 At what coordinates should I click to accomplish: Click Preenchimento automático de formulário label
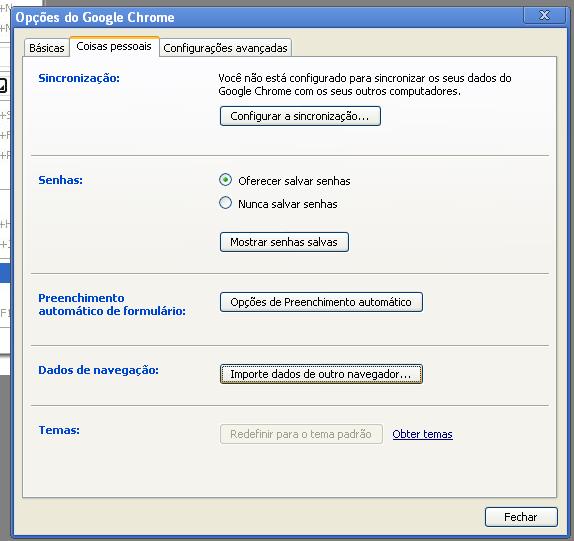click(x=112, y=304)
